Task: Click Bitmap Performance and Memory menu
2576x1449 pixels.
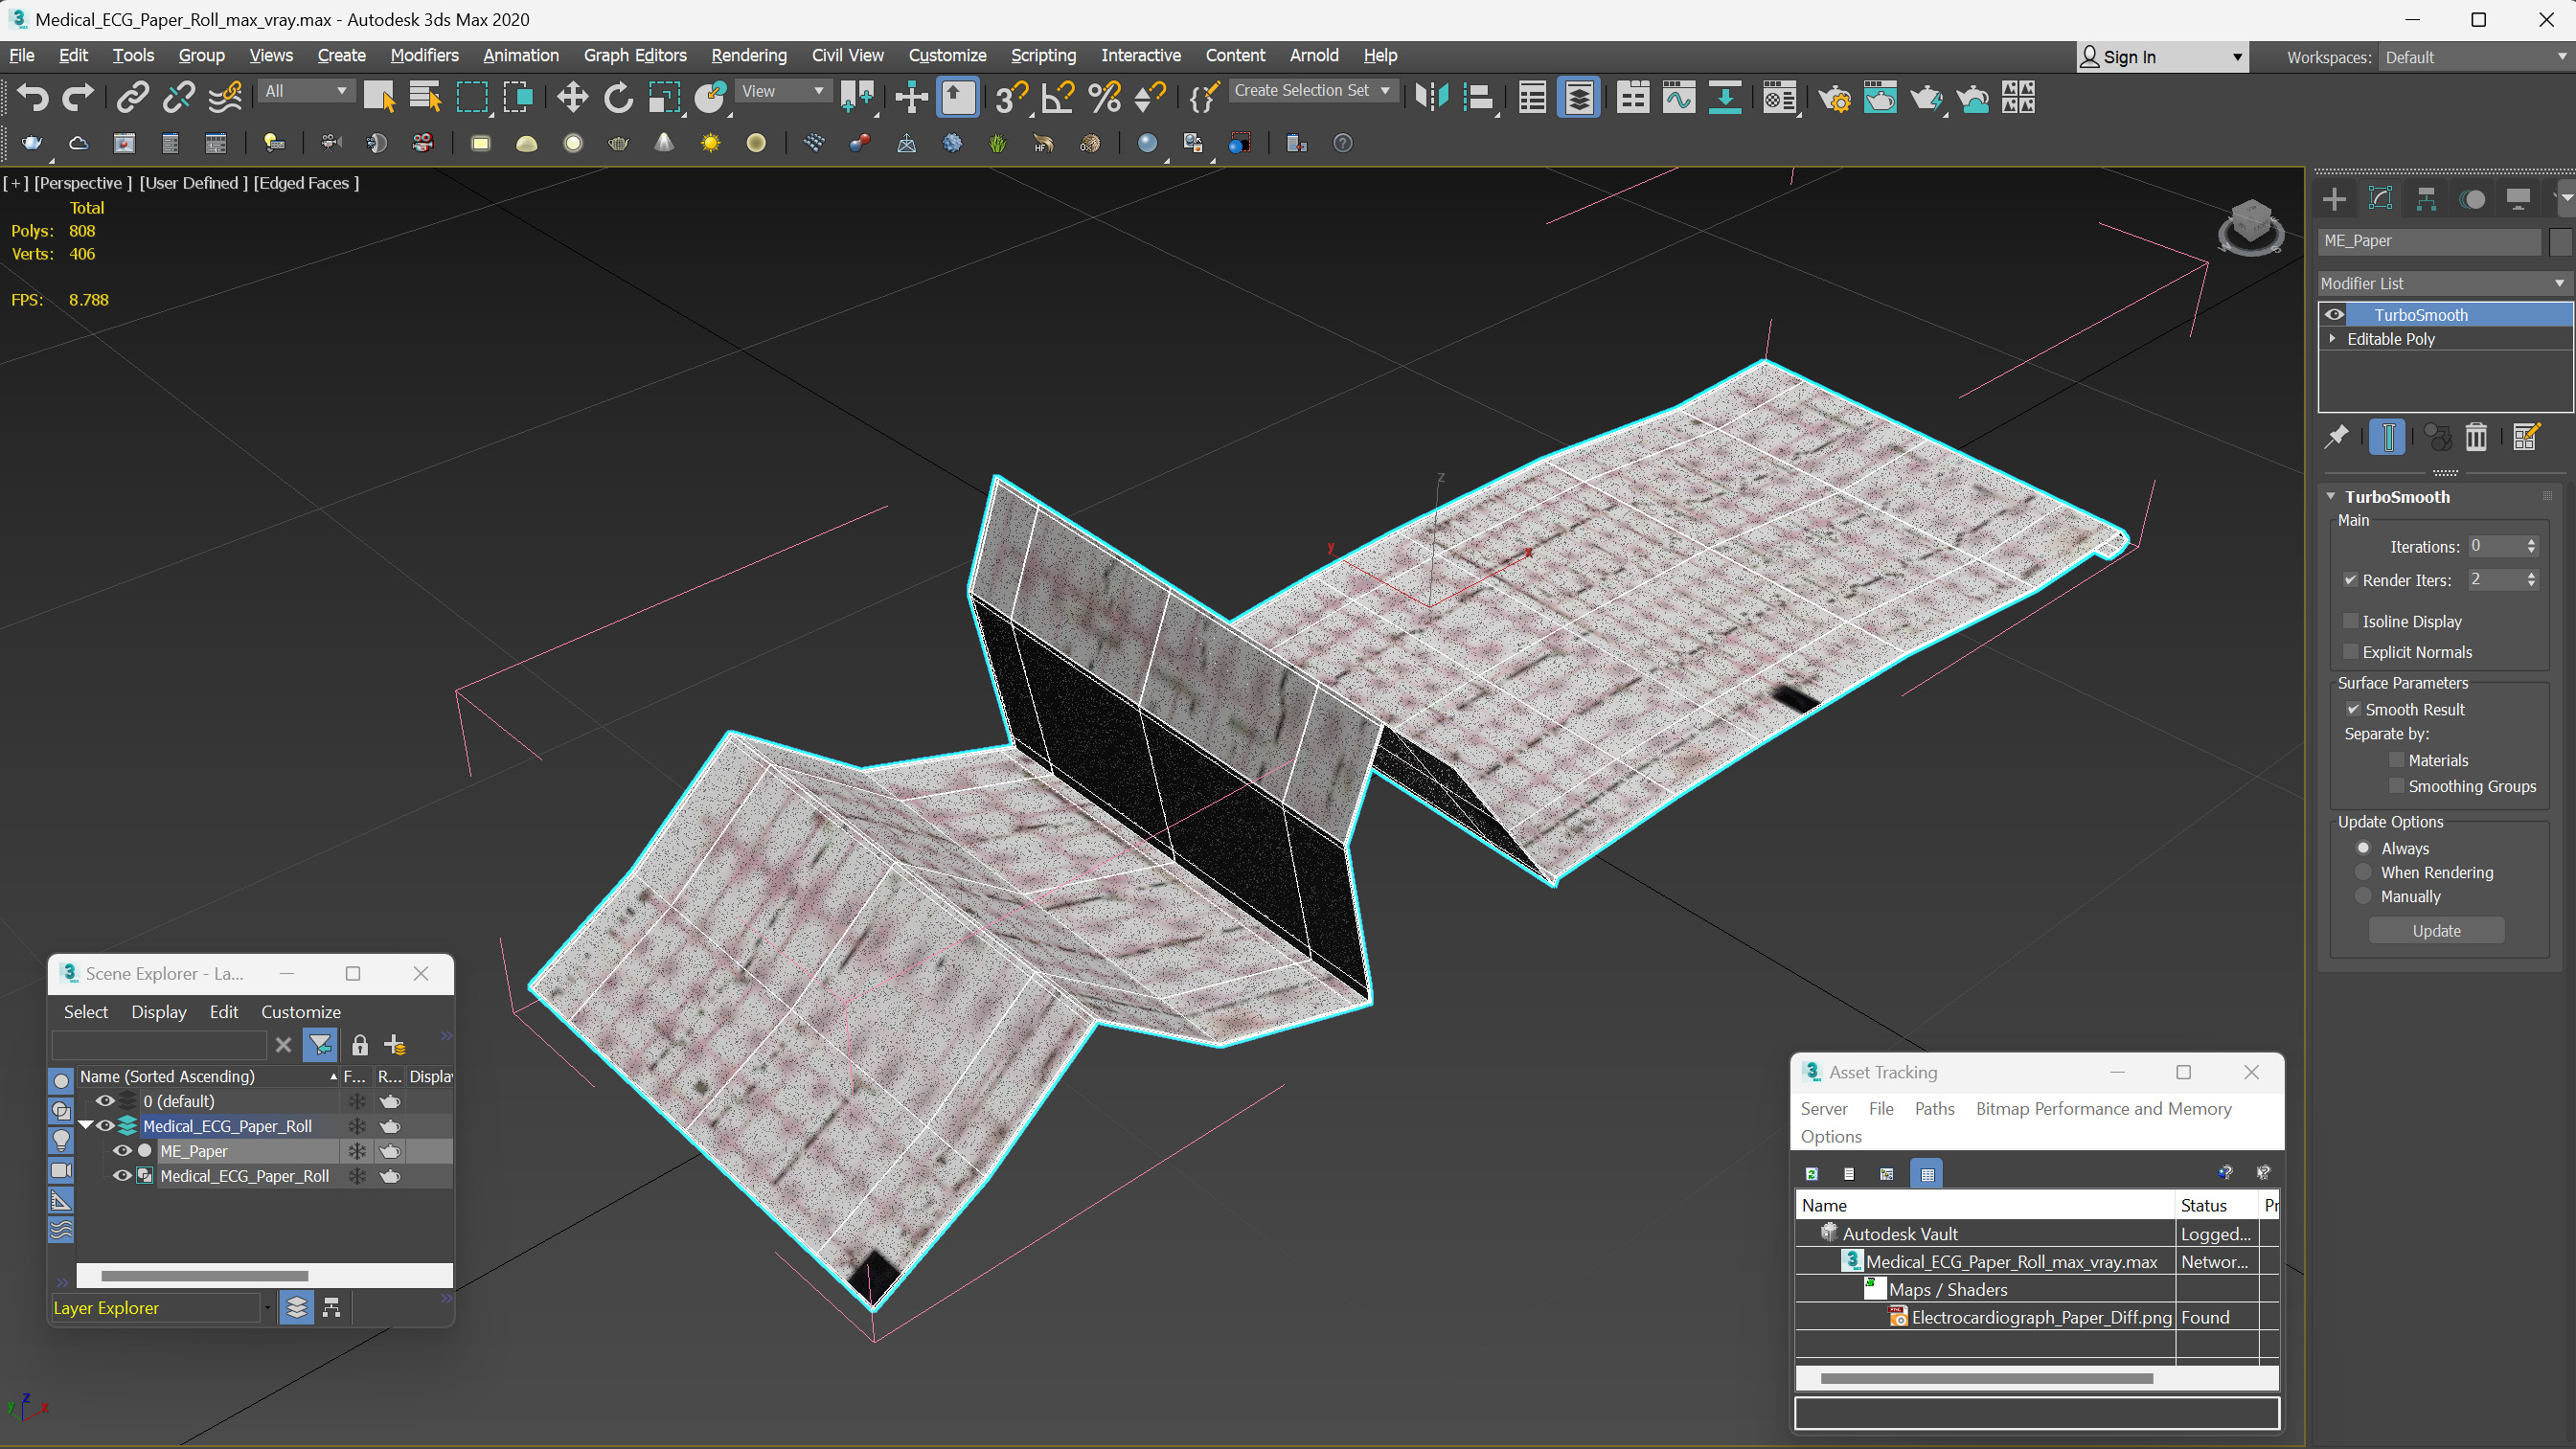Action: click(x=2103, y=1108)
